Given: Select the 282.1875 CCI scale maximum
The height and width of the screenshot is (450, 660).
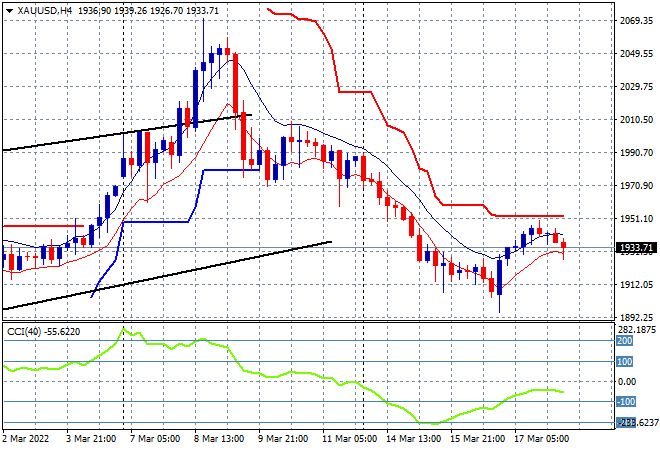Looking at the screenshot, I should 636,330.
